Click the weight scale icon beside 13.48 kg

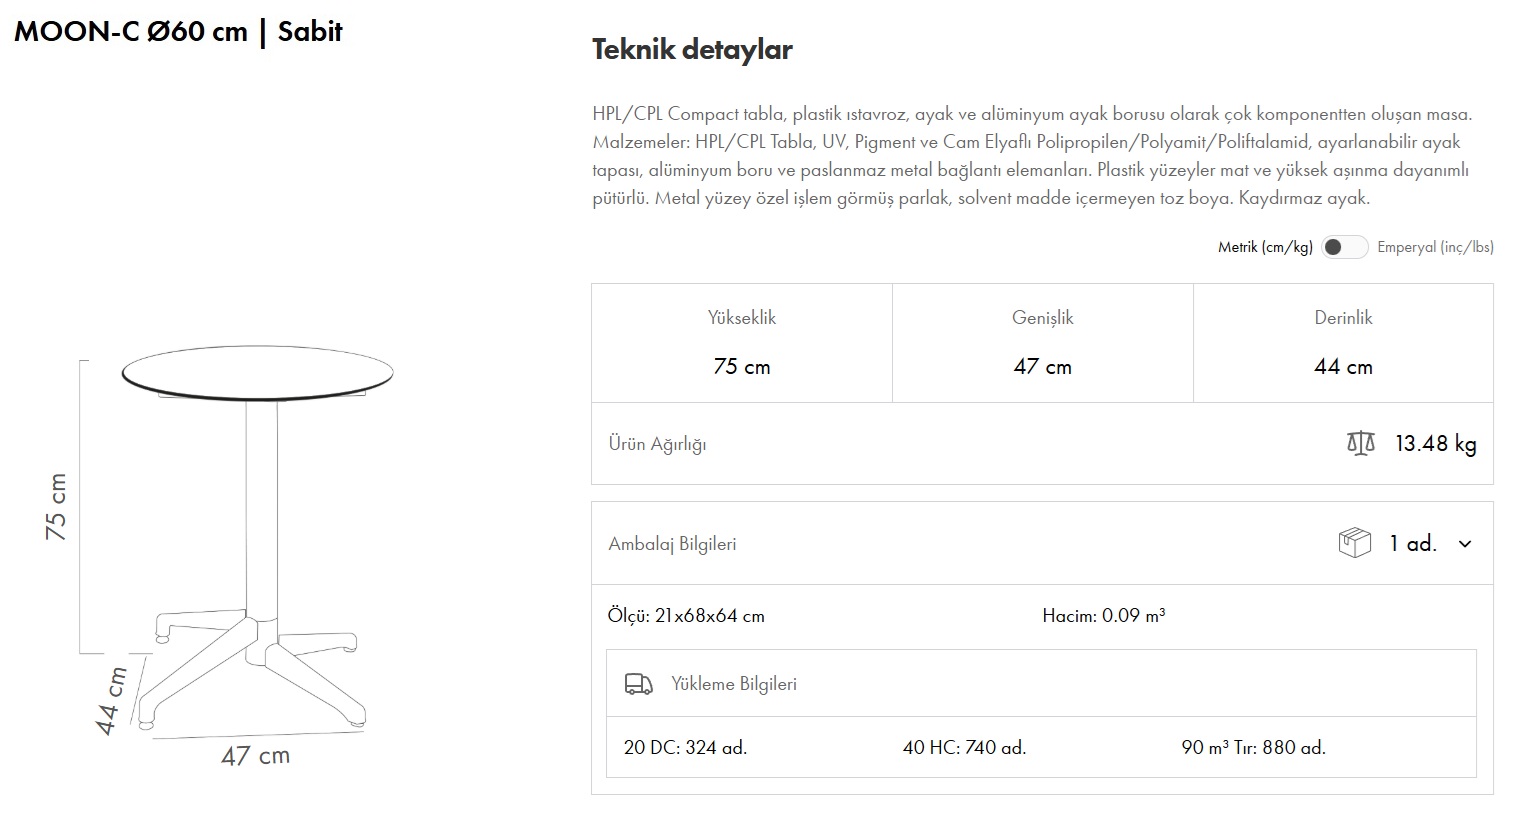pyautogui.click(x=1360, y=443)
